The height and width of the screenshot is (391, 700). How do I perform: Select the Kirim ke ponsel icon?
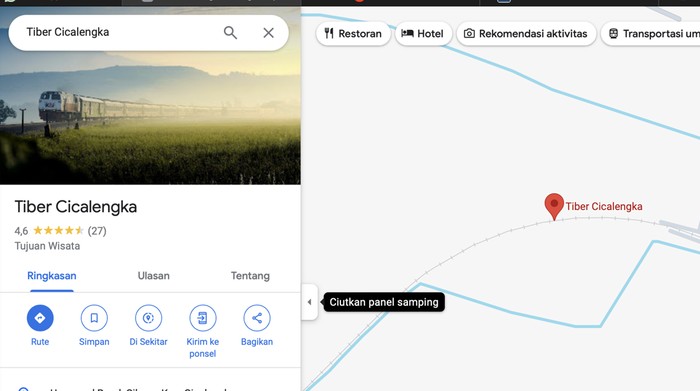203,318
